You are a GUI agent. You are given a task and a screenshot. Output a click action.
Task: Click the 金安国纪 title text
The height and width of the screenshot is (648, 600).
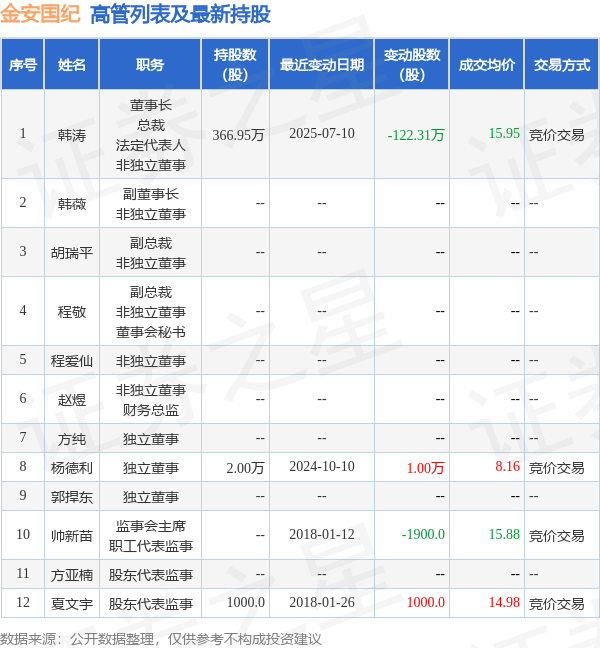tap(40, 14)
